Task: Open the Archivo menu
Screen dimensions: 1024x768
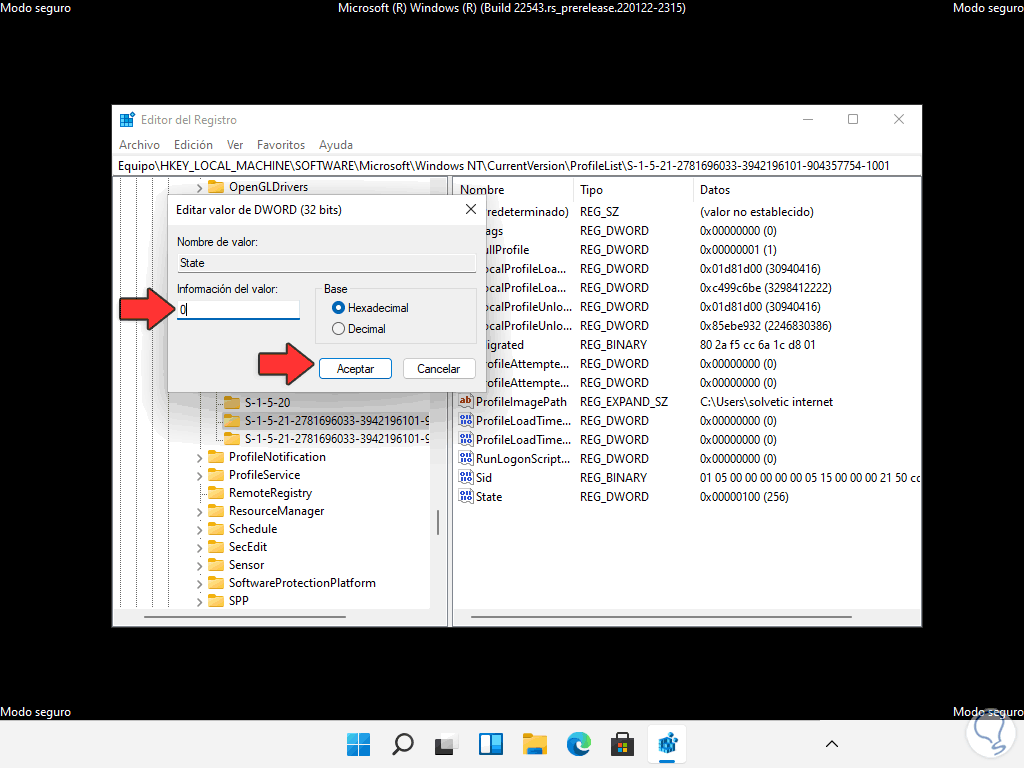Action: pyautogui.click(x=139, y=145)
